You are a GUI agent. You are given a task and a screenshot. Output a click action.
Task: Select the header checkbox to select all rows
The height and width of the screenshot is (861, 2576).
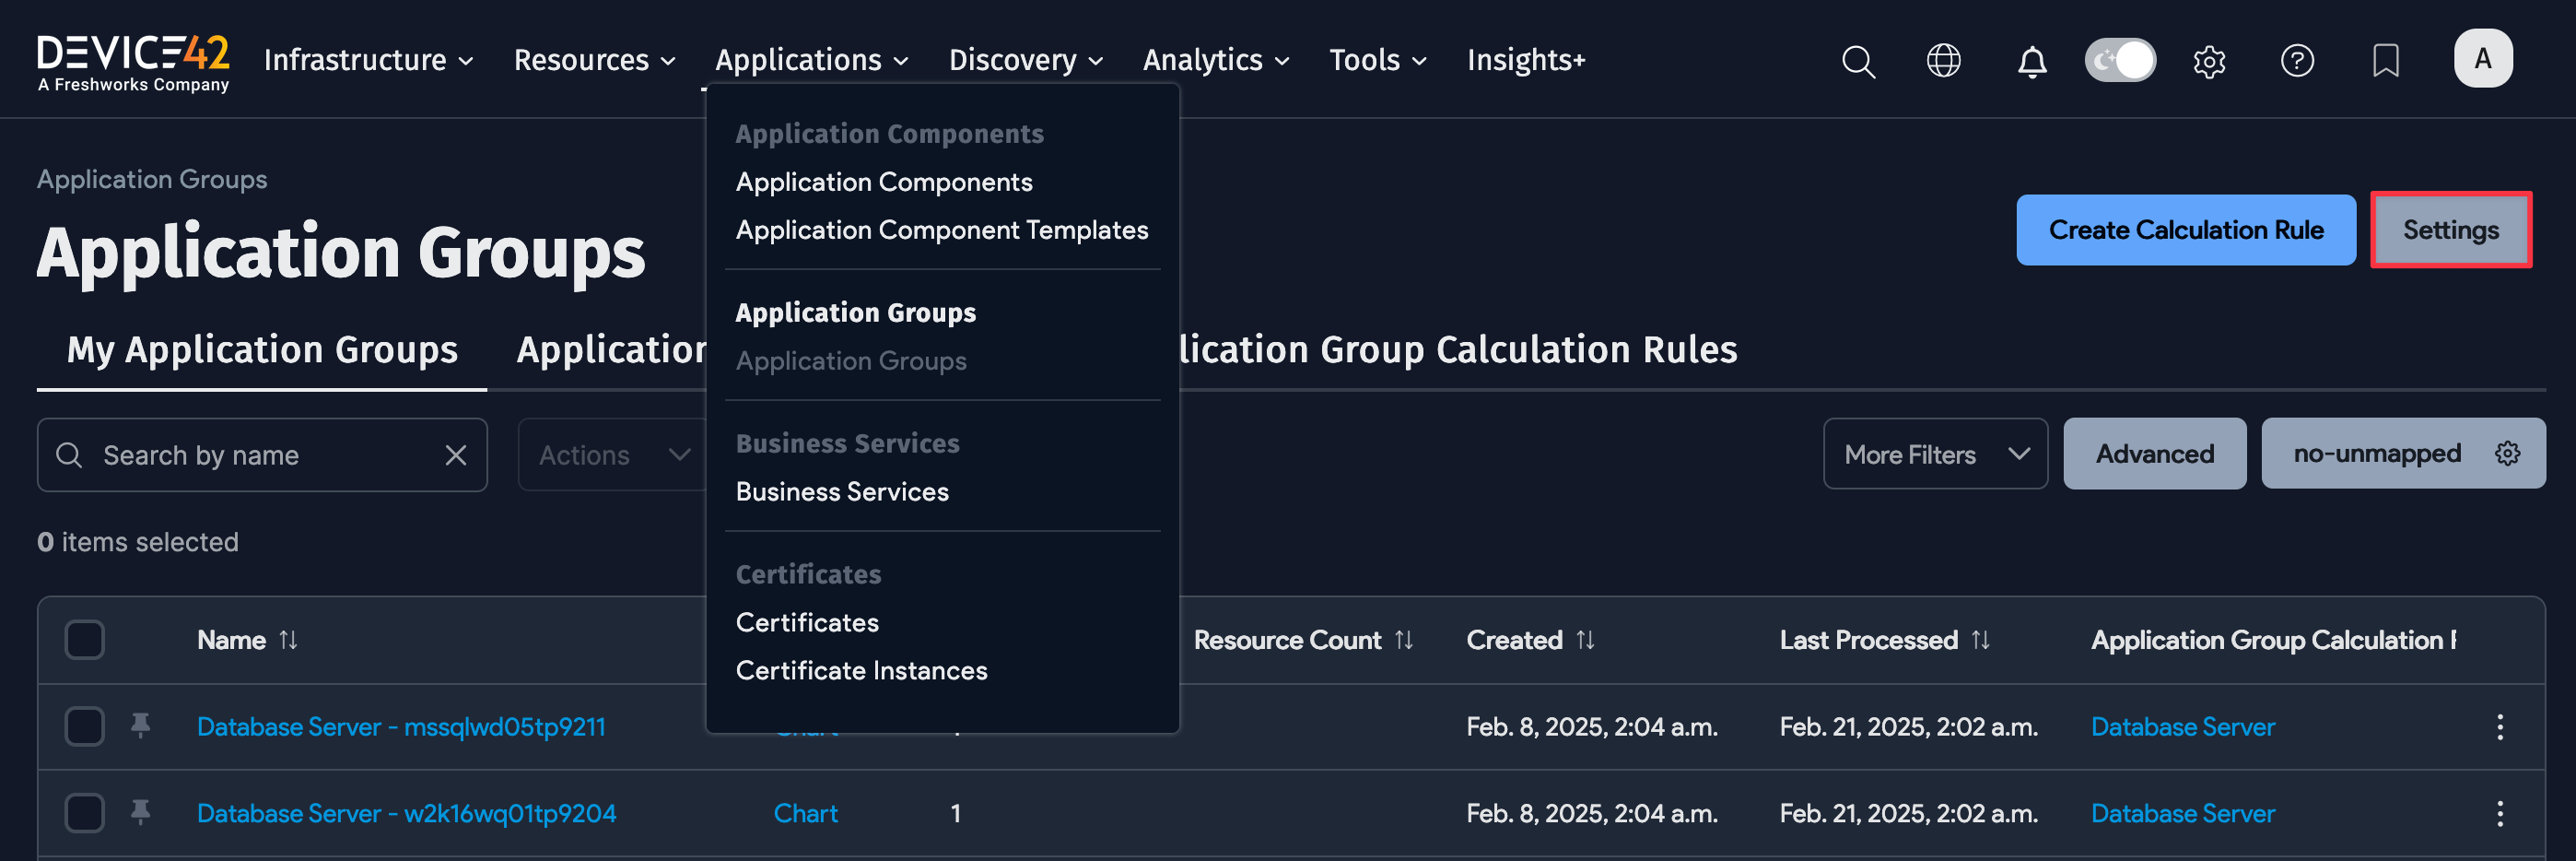(84, 639)
